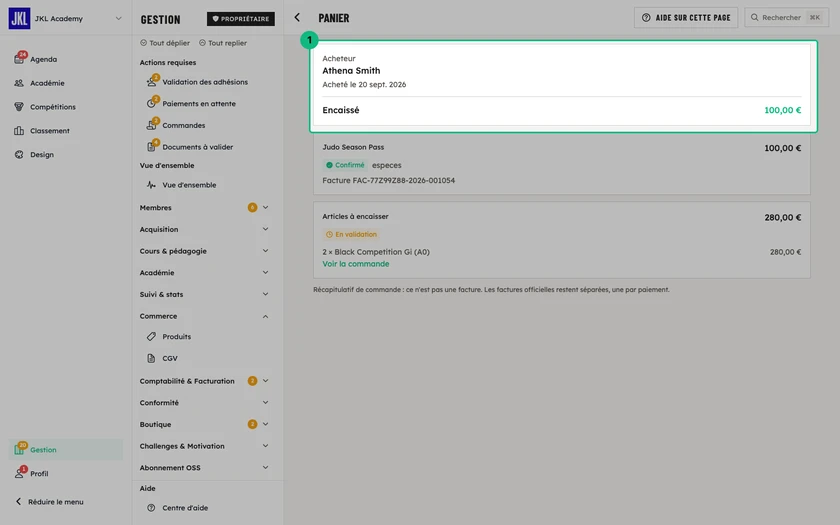Image resolution: width=840 pixels, height=525 pixels.
Task: Click Réduire le menu label
Action: pos(56,502)
